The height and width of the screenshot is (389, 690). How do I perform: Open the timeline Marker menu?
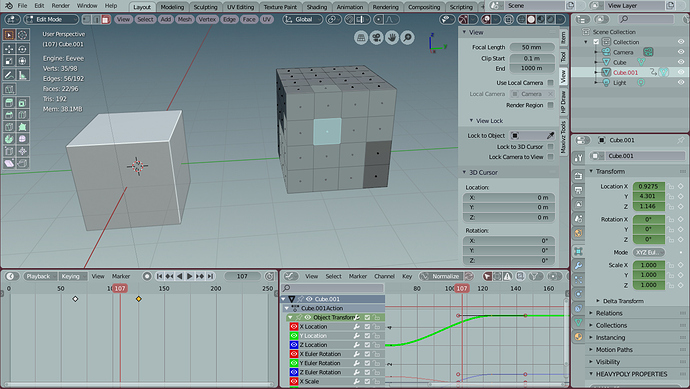tap(121, 276)
